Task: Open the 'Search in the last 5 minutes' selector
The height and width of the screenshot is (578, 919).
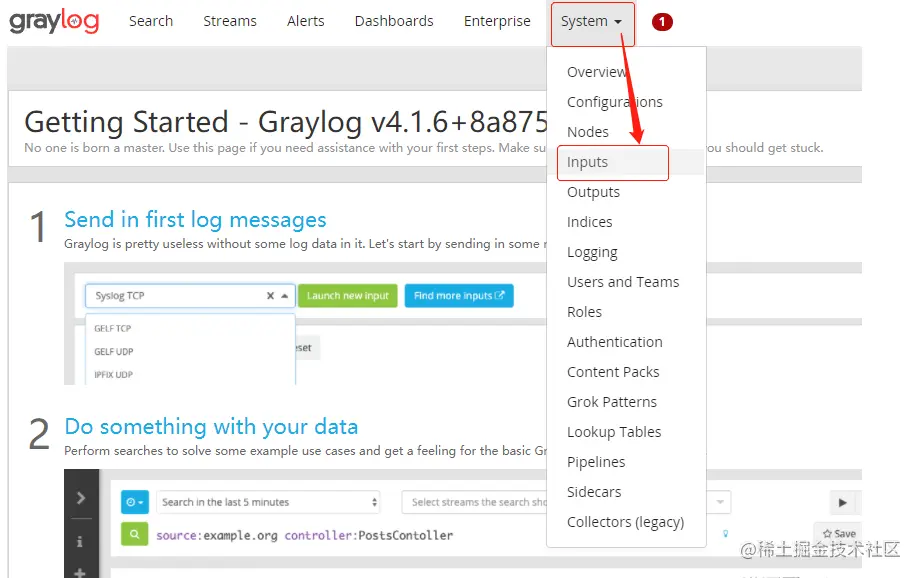Action: pyautogui.click(x=268, y=502)
